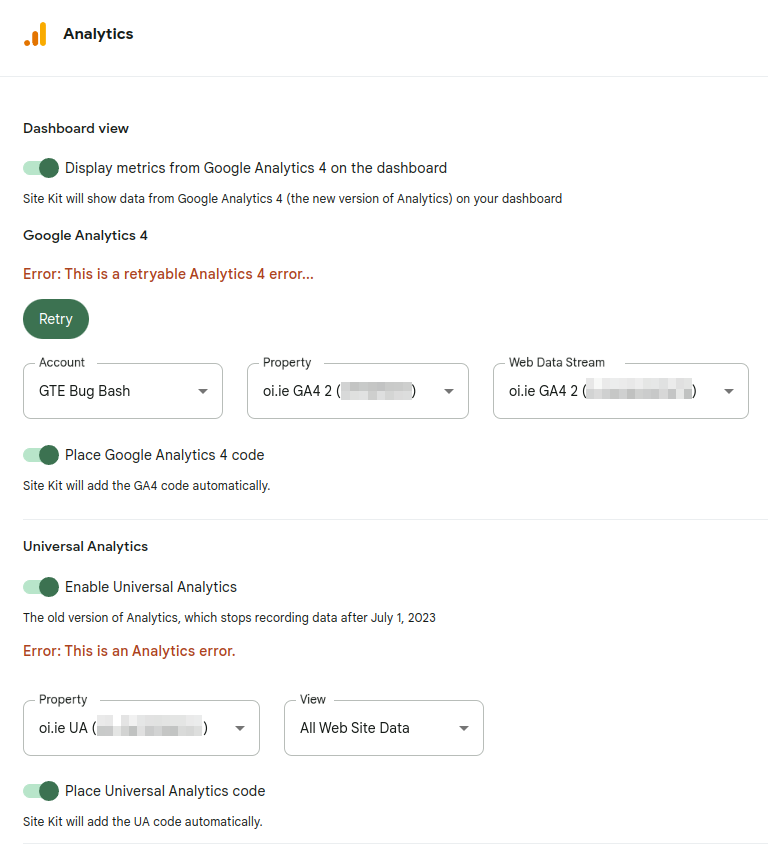Disable "Display metrics from Google Analytics 4"
The image size is (768, 847).
[x=40, y=168]
